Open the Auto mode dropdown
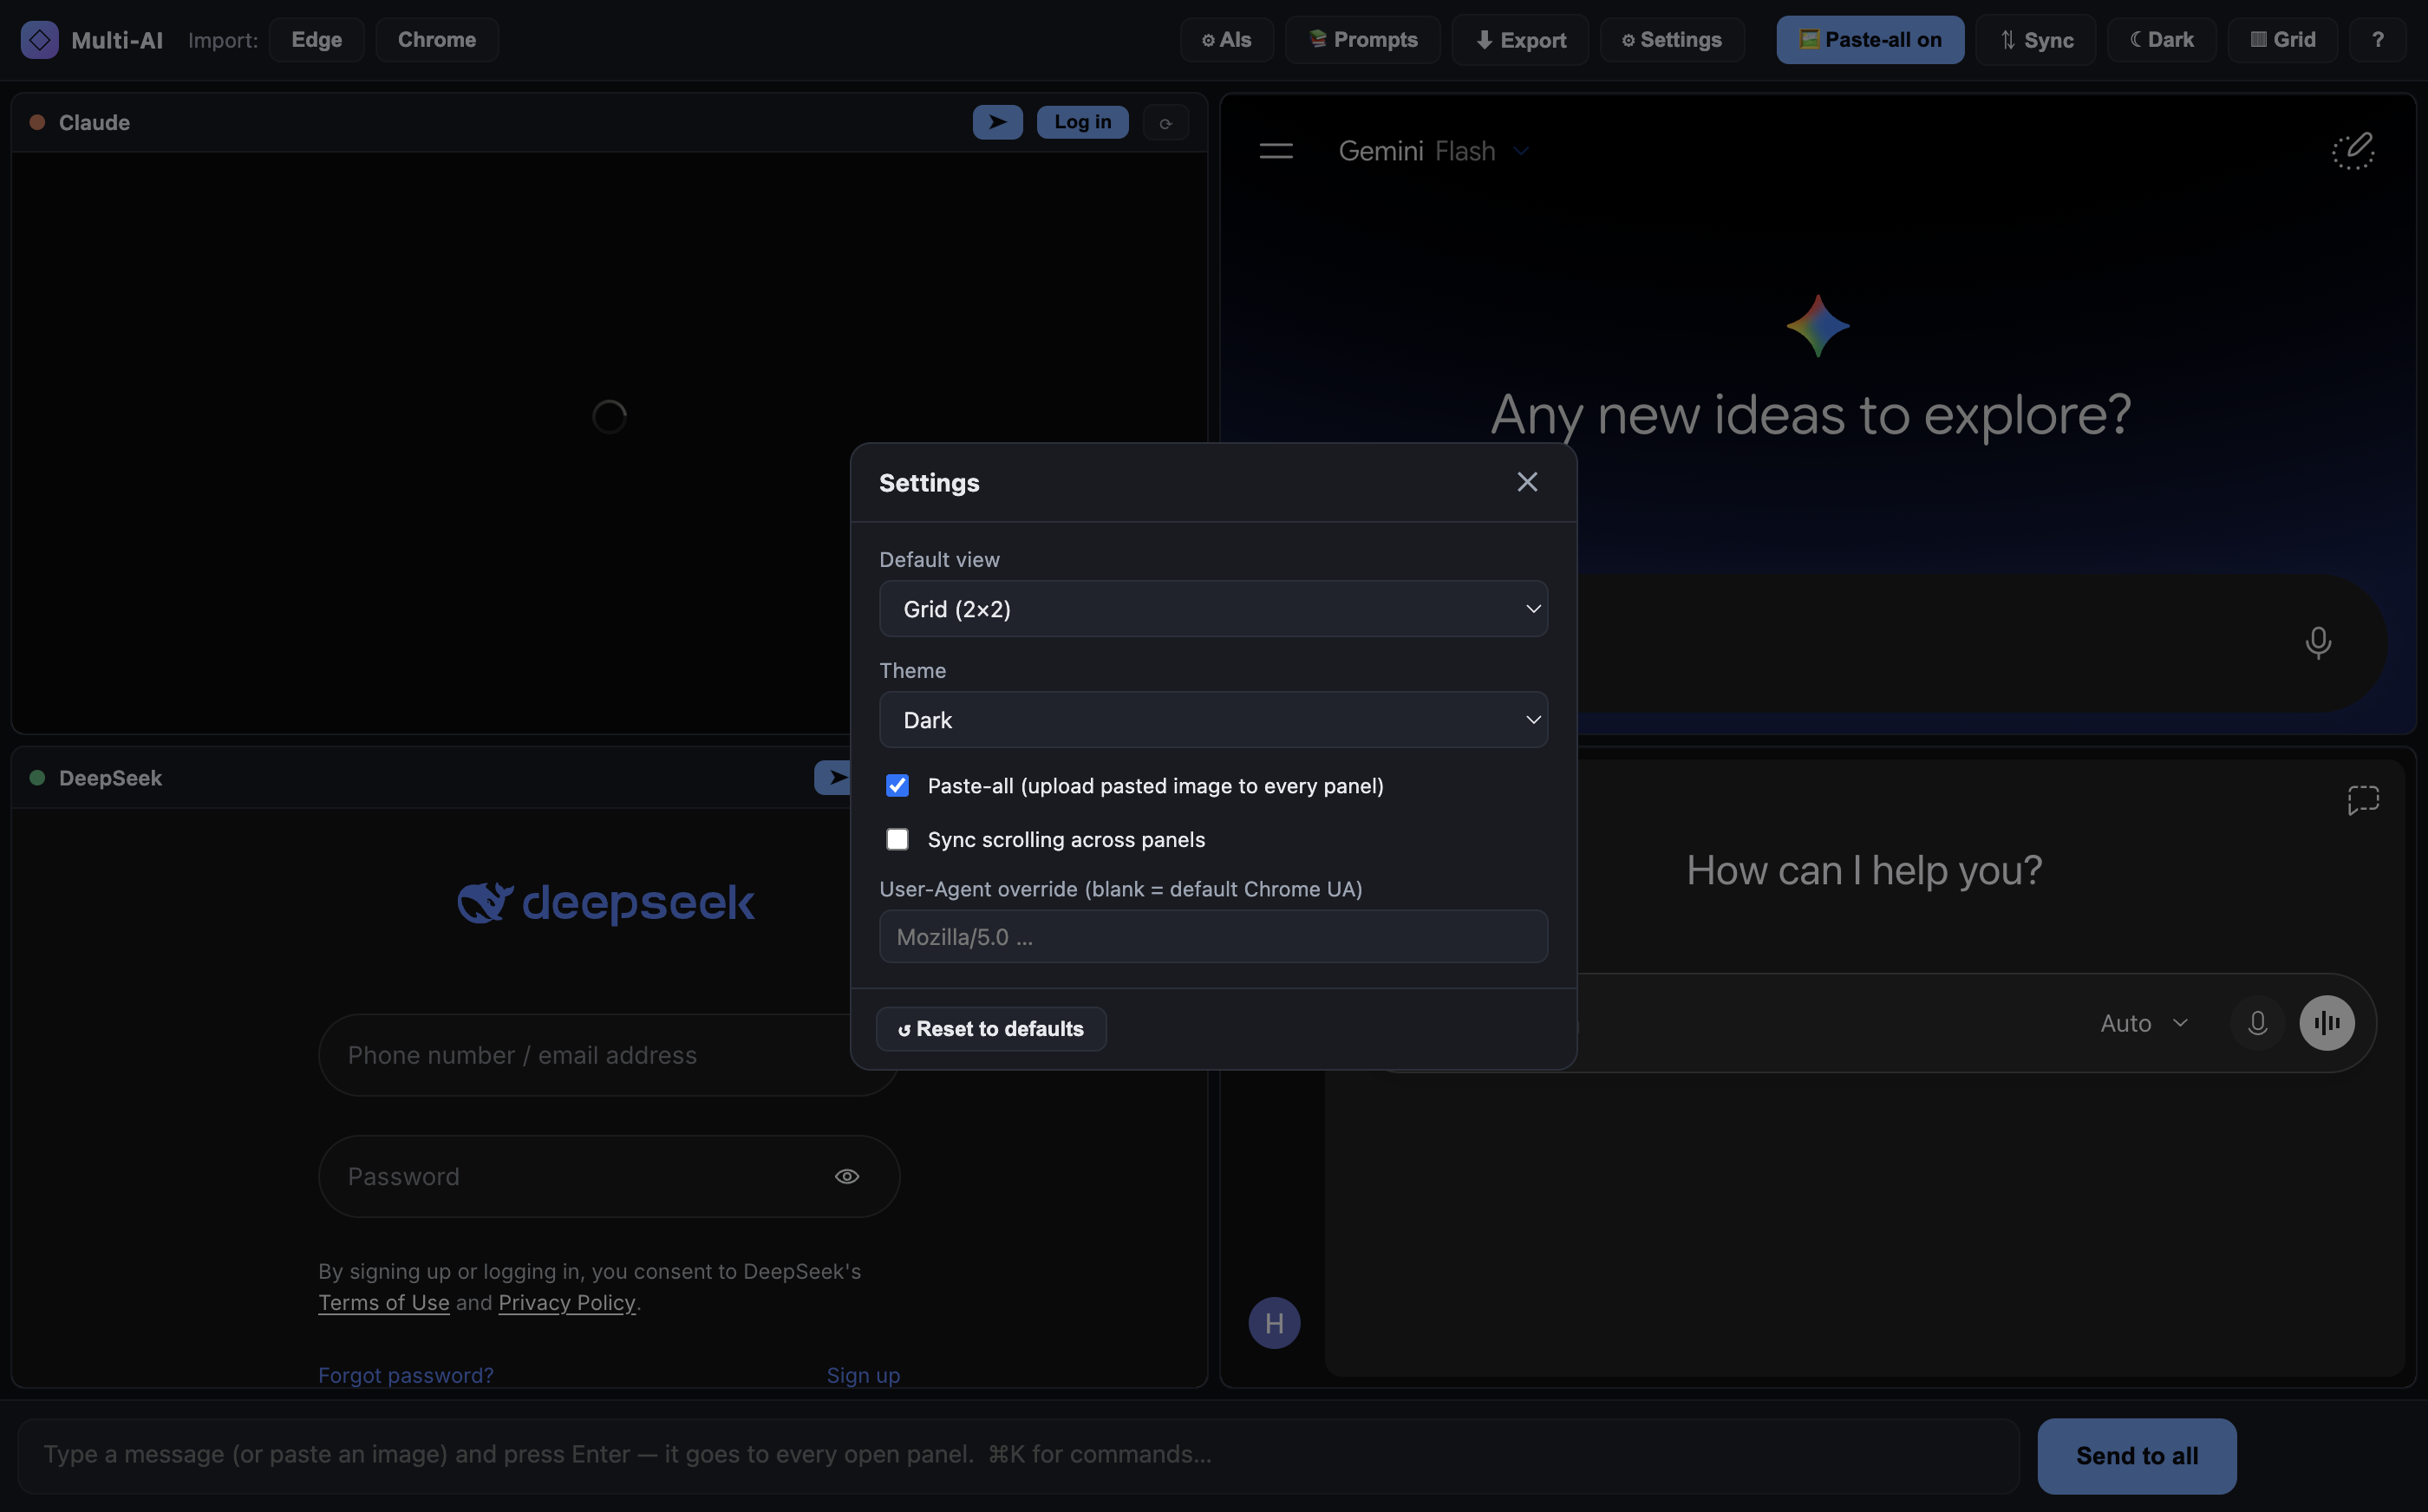The width and height of the screenshot is (2428, 1512). click(2145, 1023)
